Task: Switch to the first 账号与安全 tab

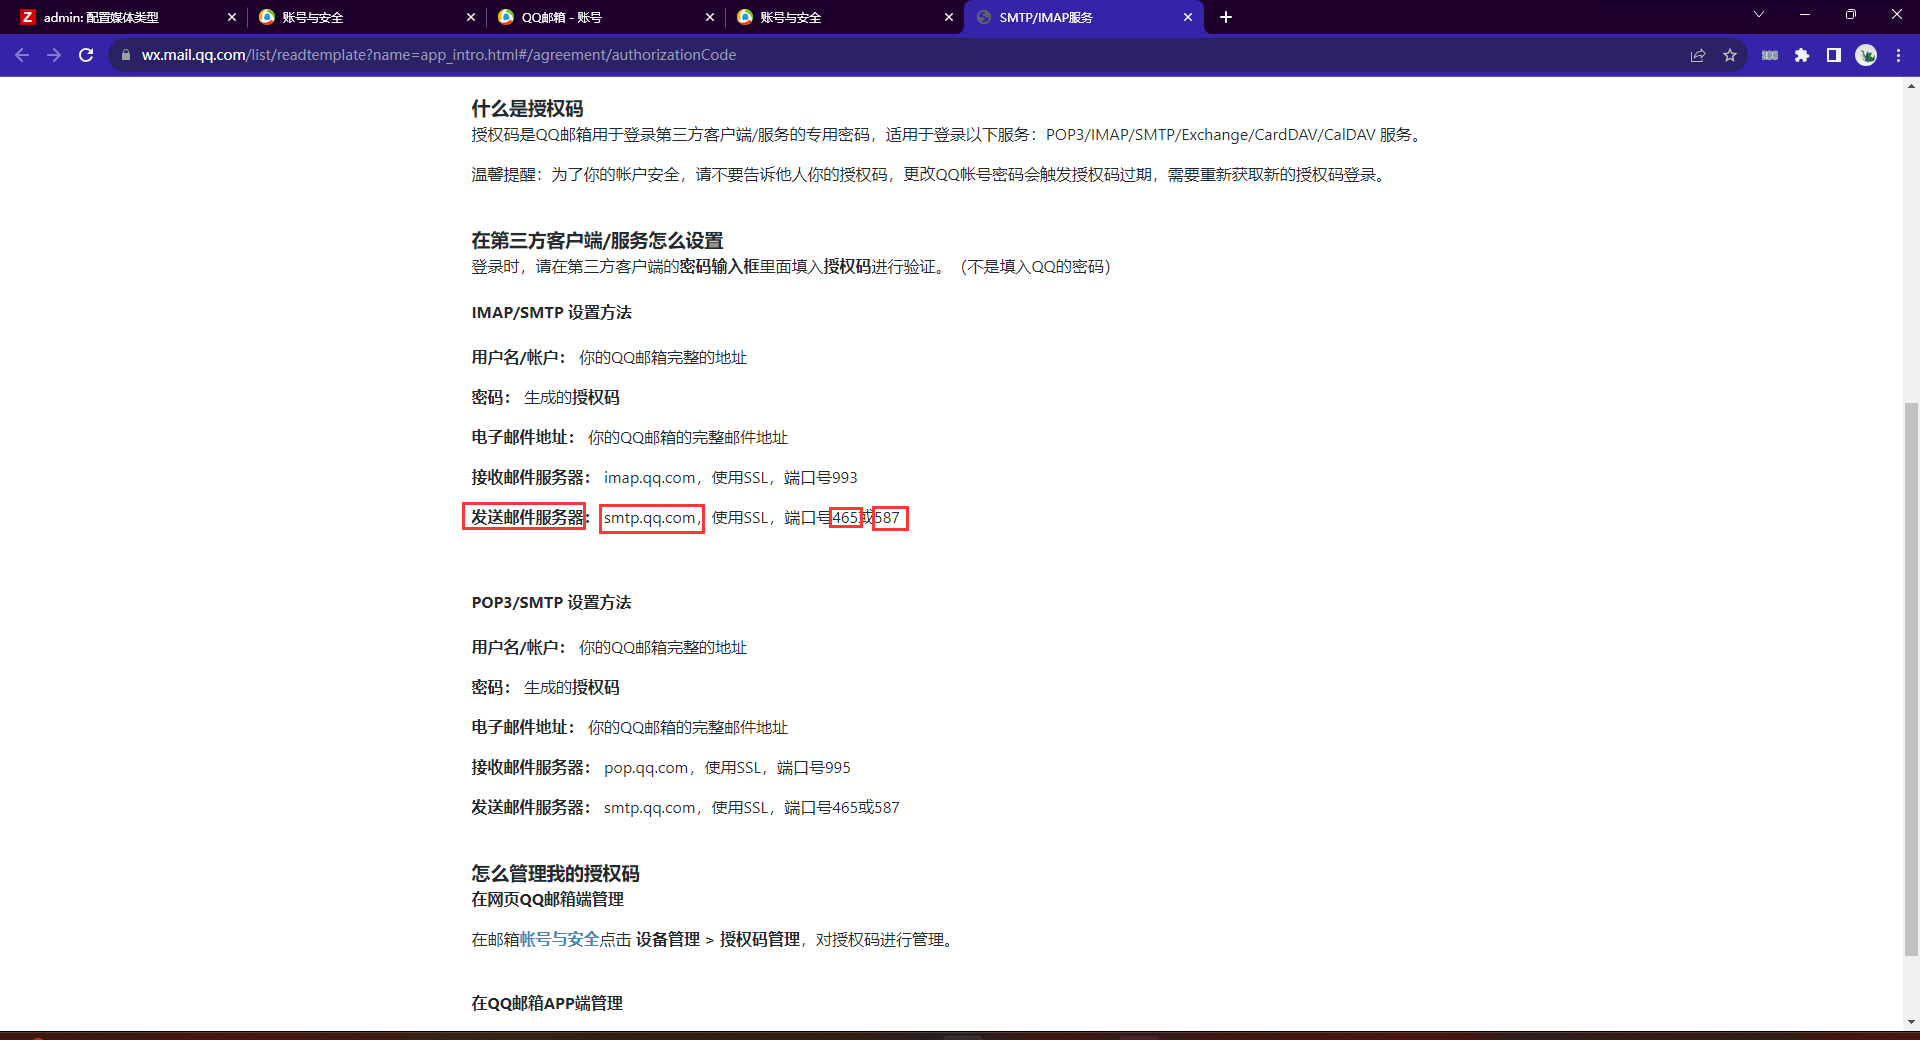Action: click(x=366, y=17)
